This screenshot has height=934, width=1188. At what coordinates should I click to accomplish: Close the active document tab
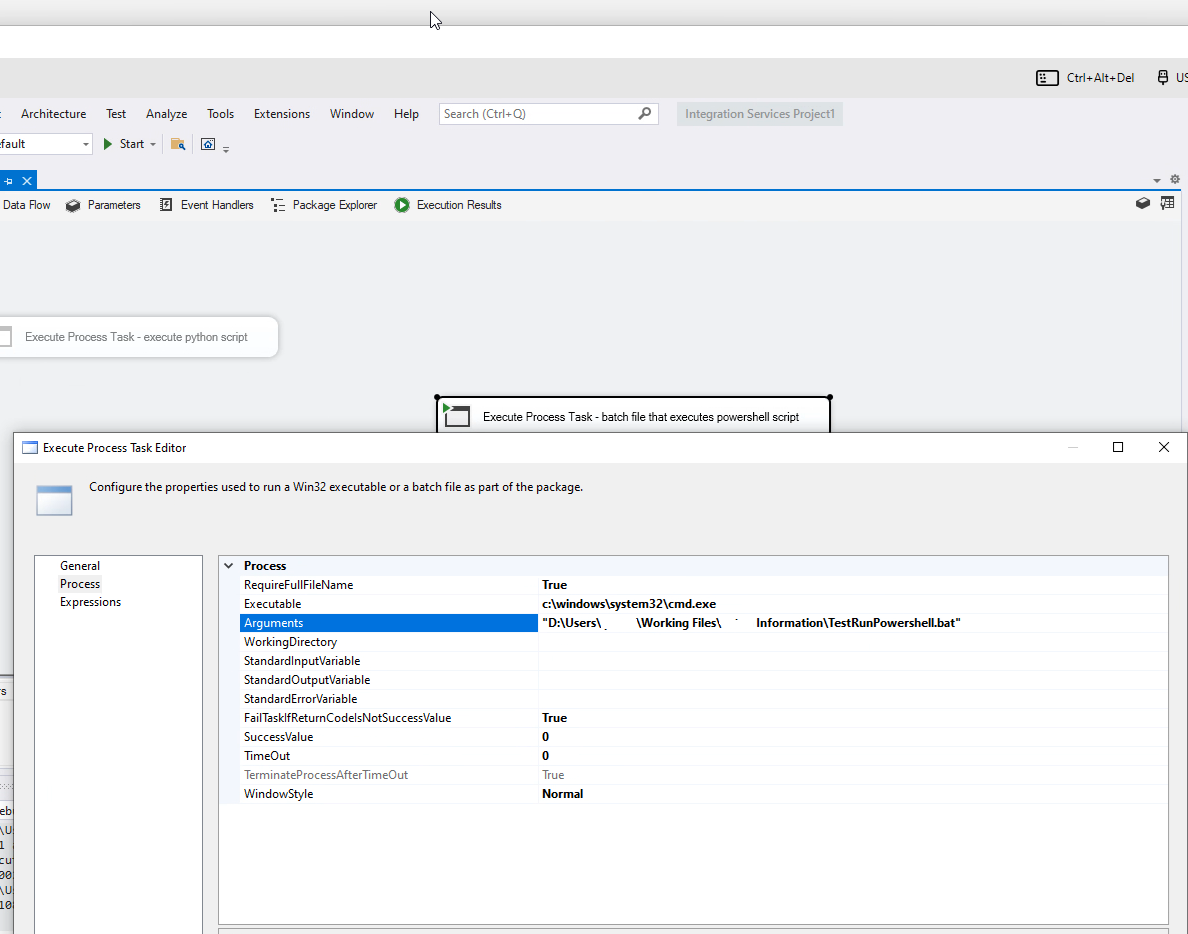coord(27,180)
